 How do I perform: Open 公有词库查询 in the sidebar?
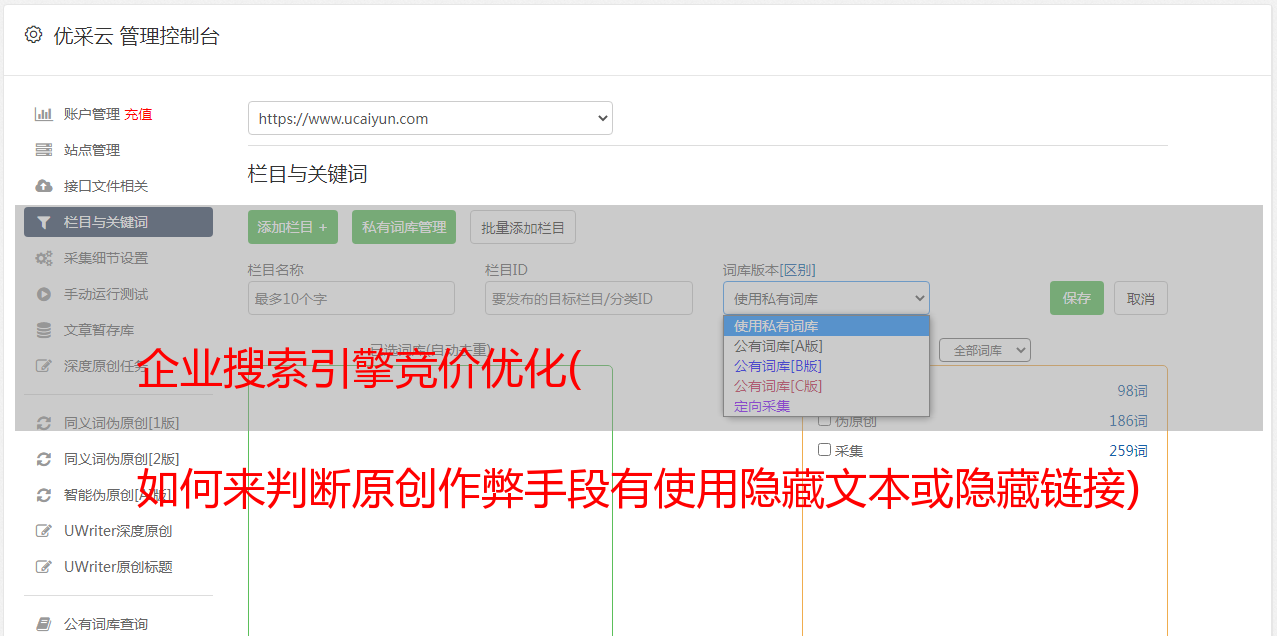point(106,624)
